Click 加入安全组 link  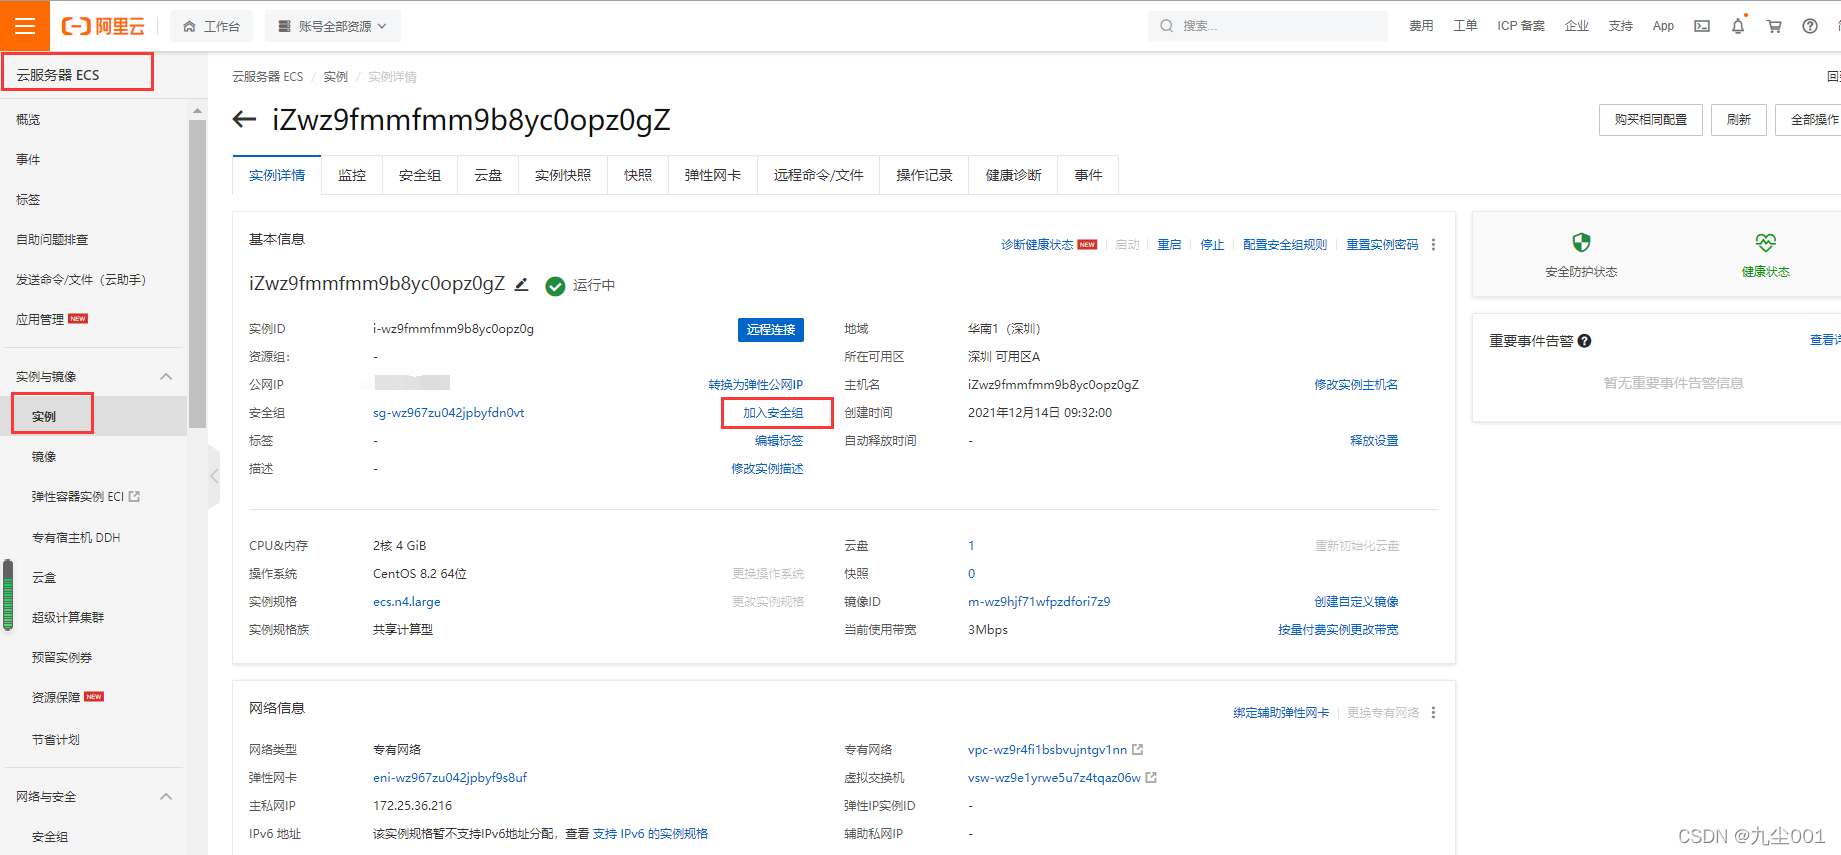[773, 413]
